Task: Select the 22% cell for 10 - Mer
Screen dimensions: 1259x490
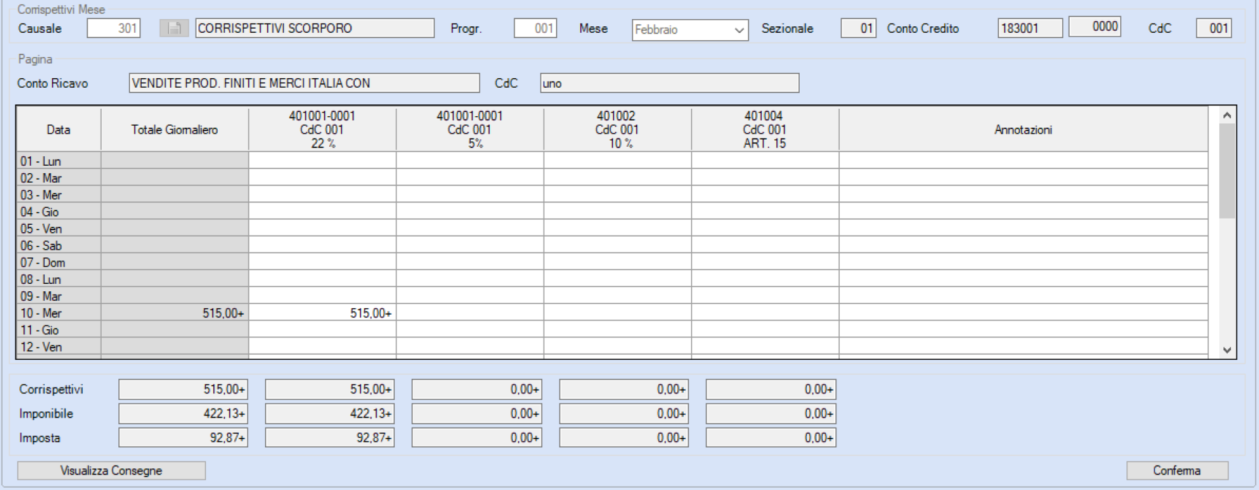Action: coord(322,313)
